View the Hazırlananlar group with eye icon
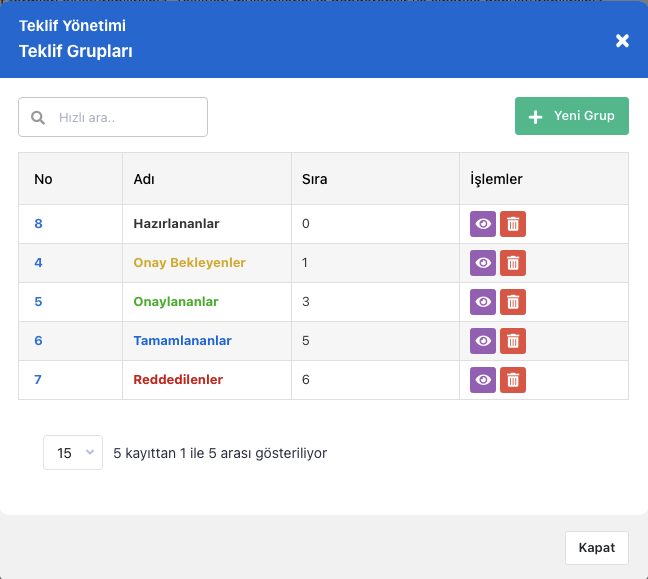 [483, 224]
